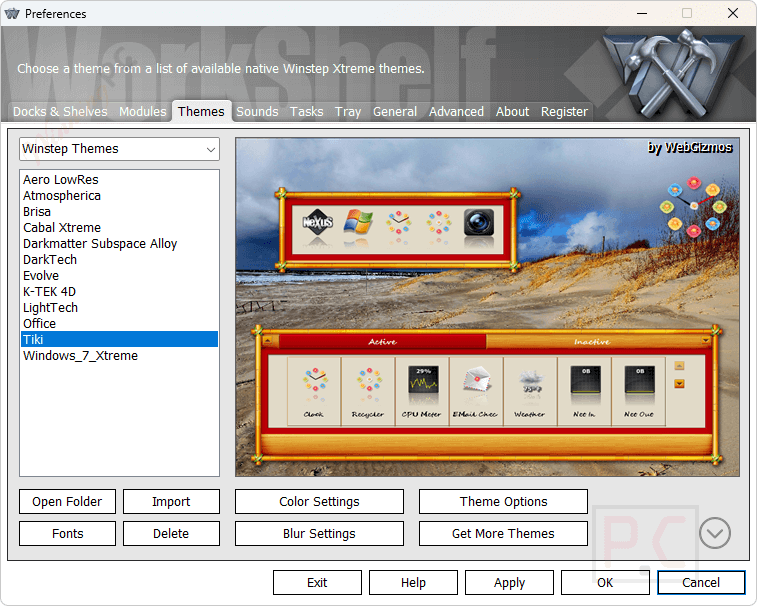757x606 pixels.
Task: Click the Windows logo icon in preview dock
Action: (x=358, y=223)
